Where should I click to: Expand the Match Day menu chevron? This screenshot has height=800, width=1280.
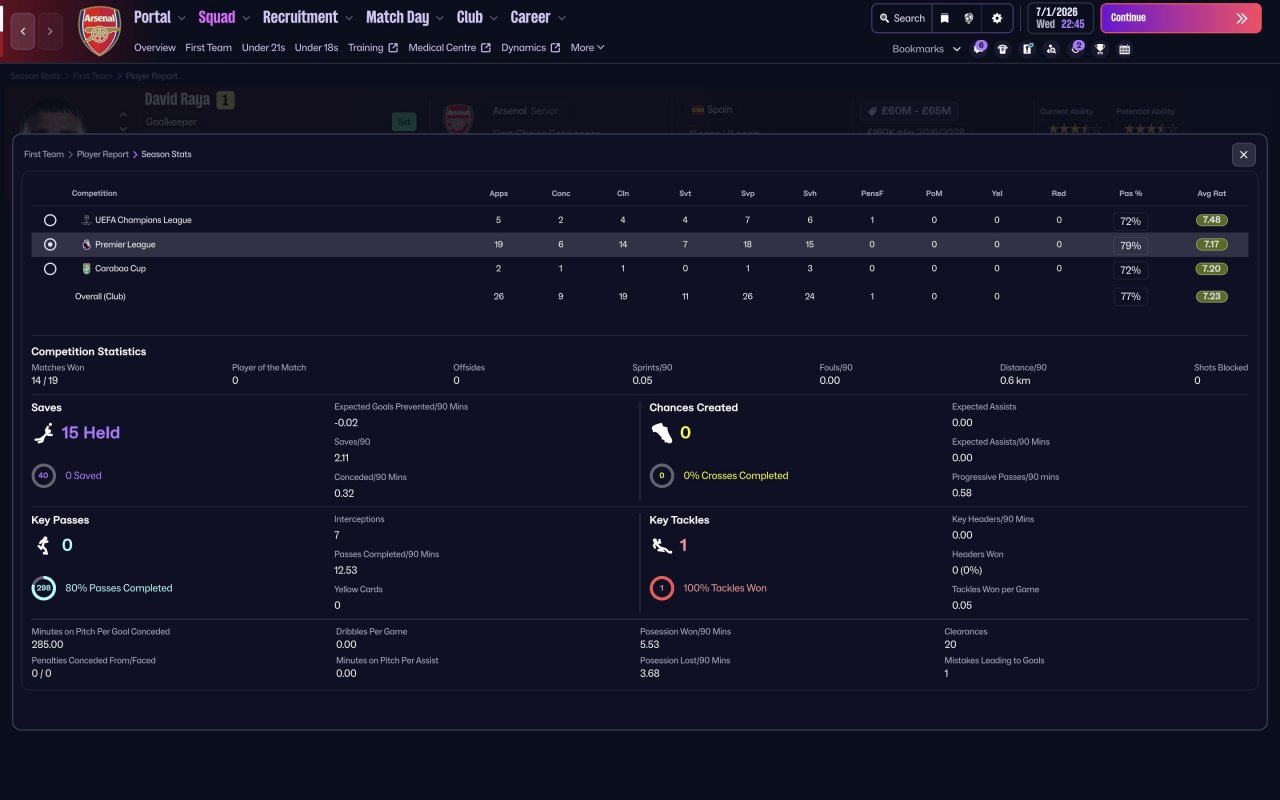click(x=439, y=18)
